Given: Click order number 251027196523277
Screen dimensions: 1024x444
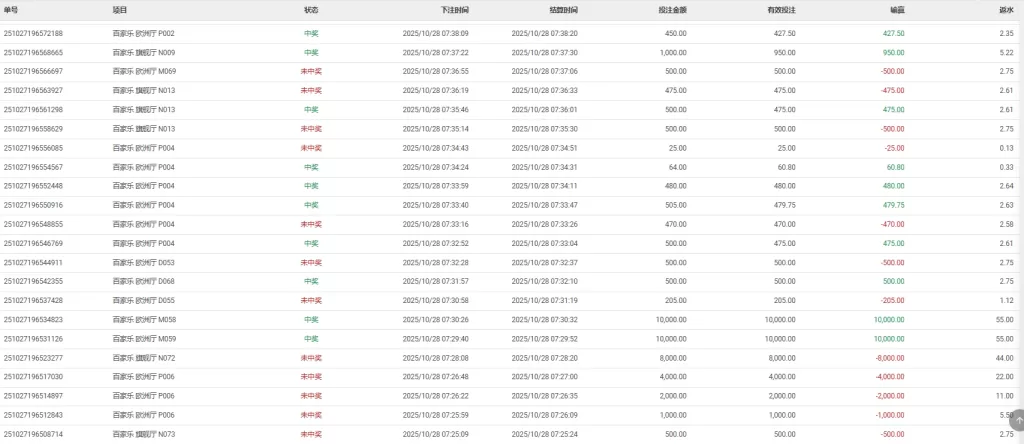Looking at the screenshot, I should [x=34, y=357].
